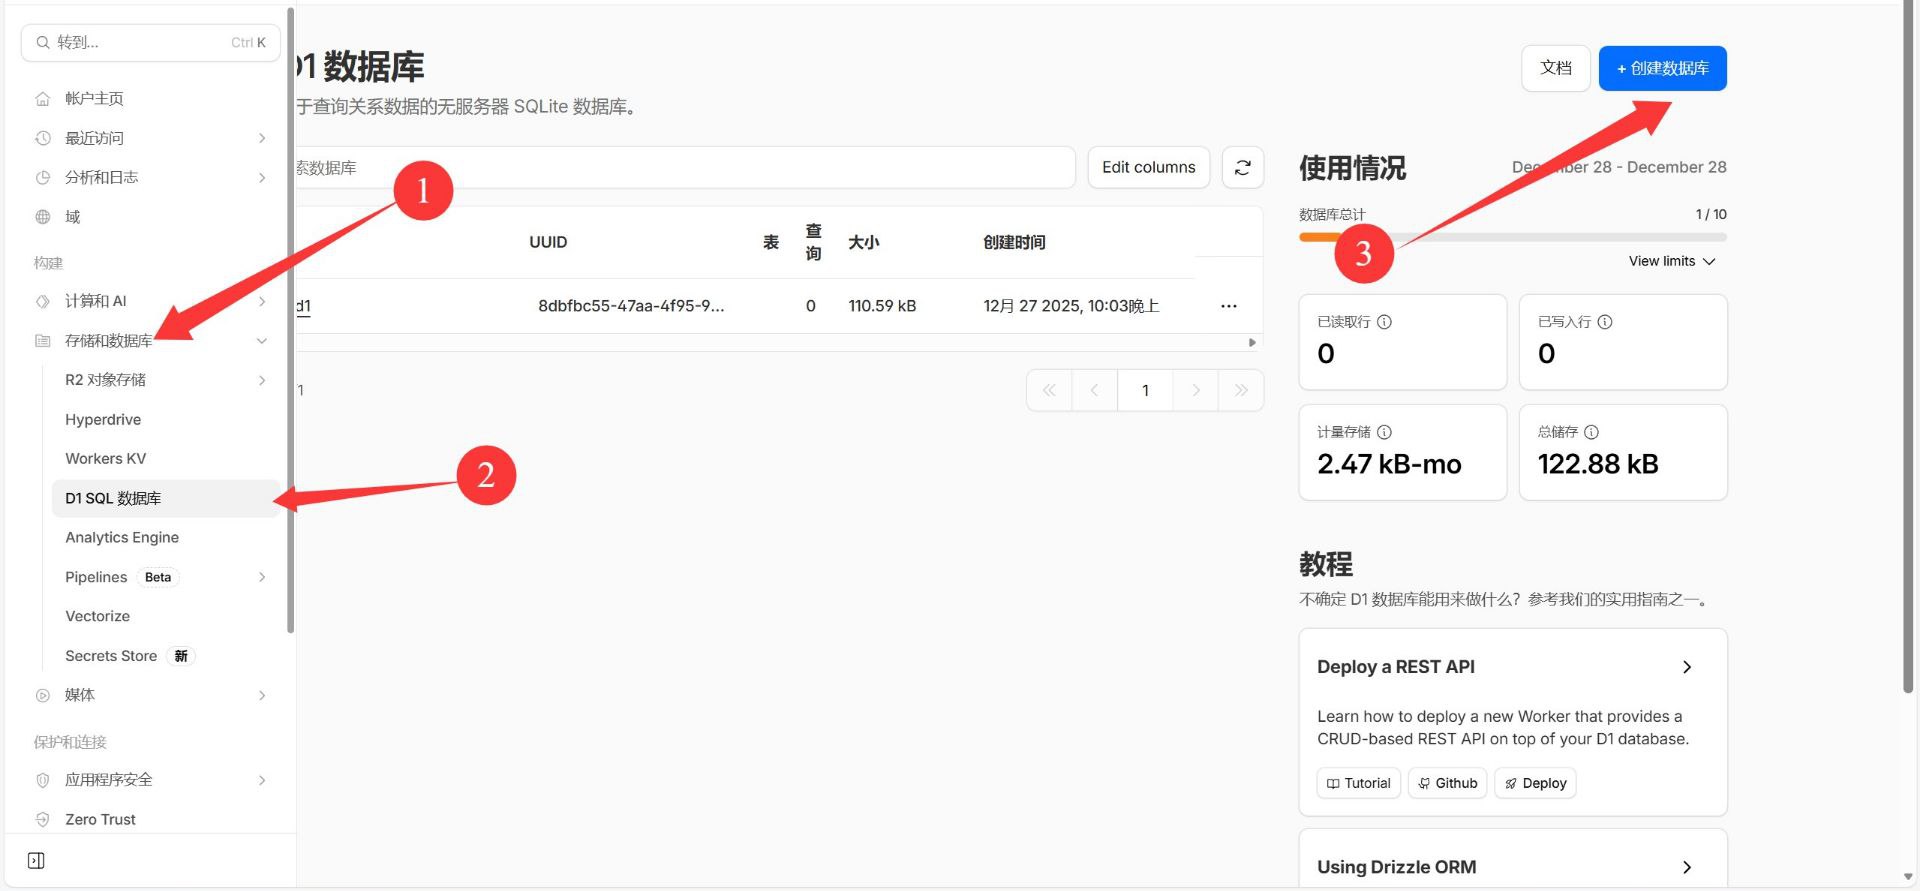
Task: Click info icon next to 总储存
Action: point(1592,432)
